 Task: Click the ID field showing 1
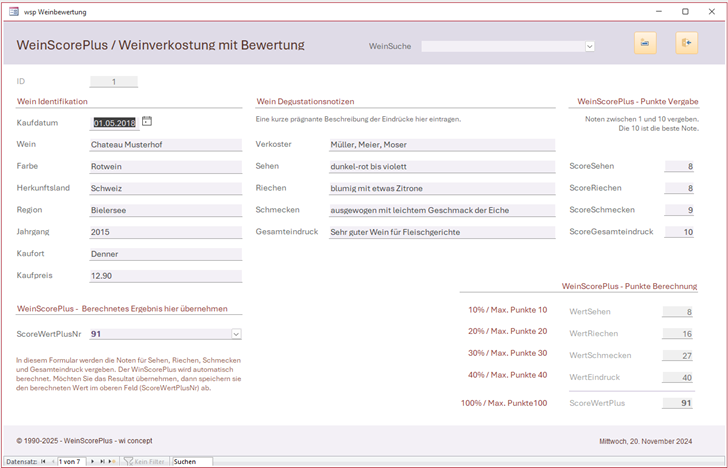pyautogui.click(x=114, y=82)
